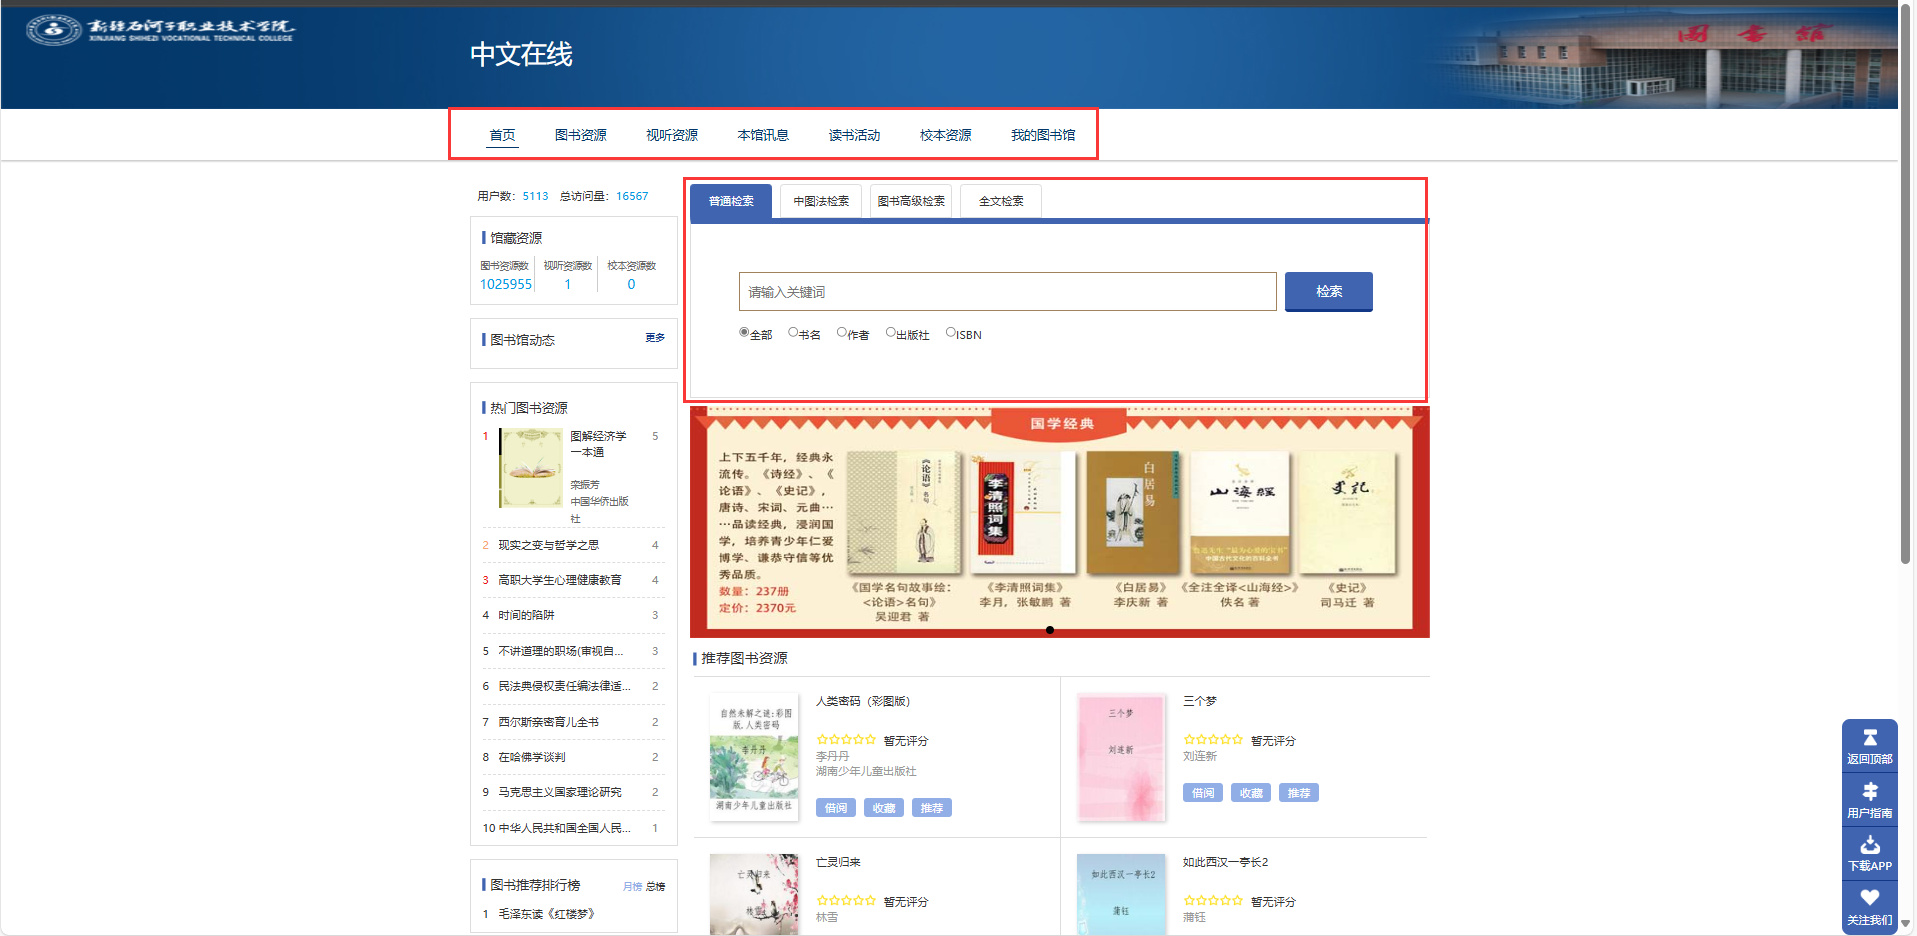Click 借阅 button for 人类密码 book
The height and width of the screenshot is (936, 1917).
(x=836, y=808)
